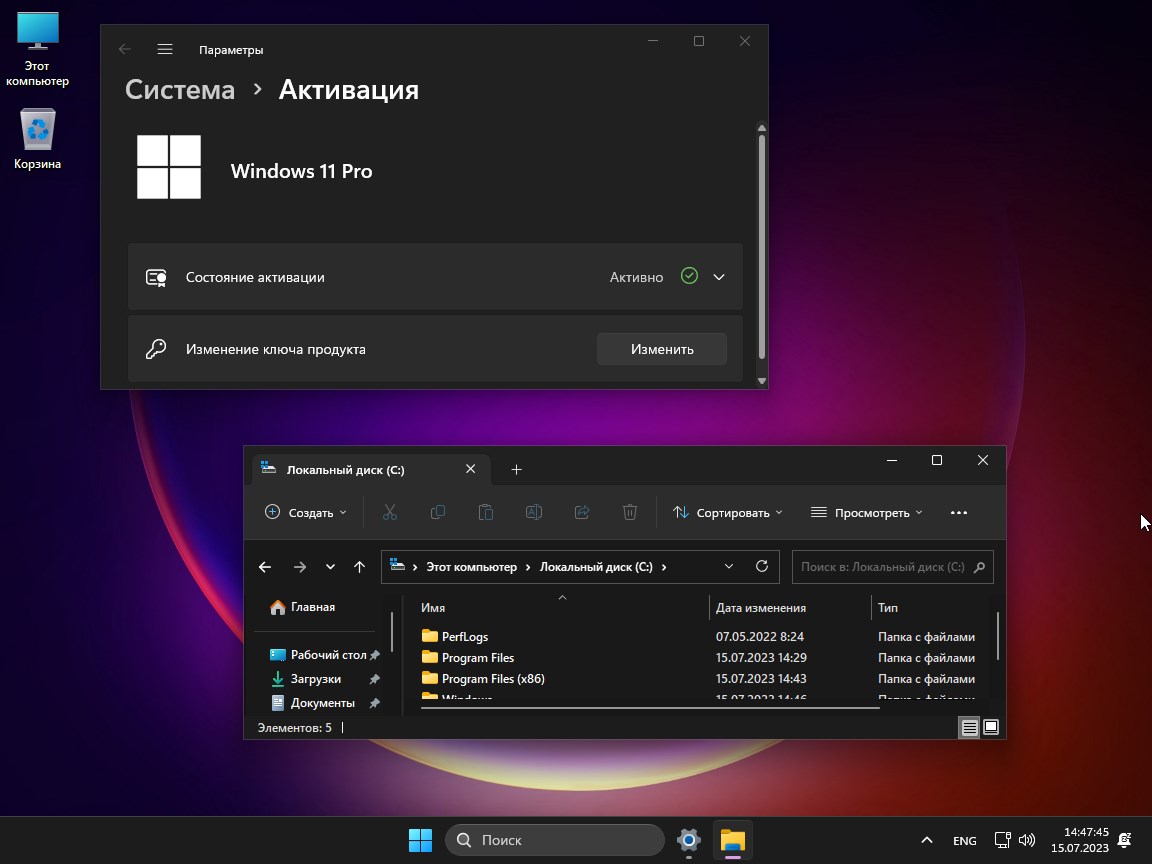Image resolution: width=1152 pixels, height=864 pixels.
Task: Click the Delete trash icon in Explorer toolbar
Action: [x=630, y=512]
